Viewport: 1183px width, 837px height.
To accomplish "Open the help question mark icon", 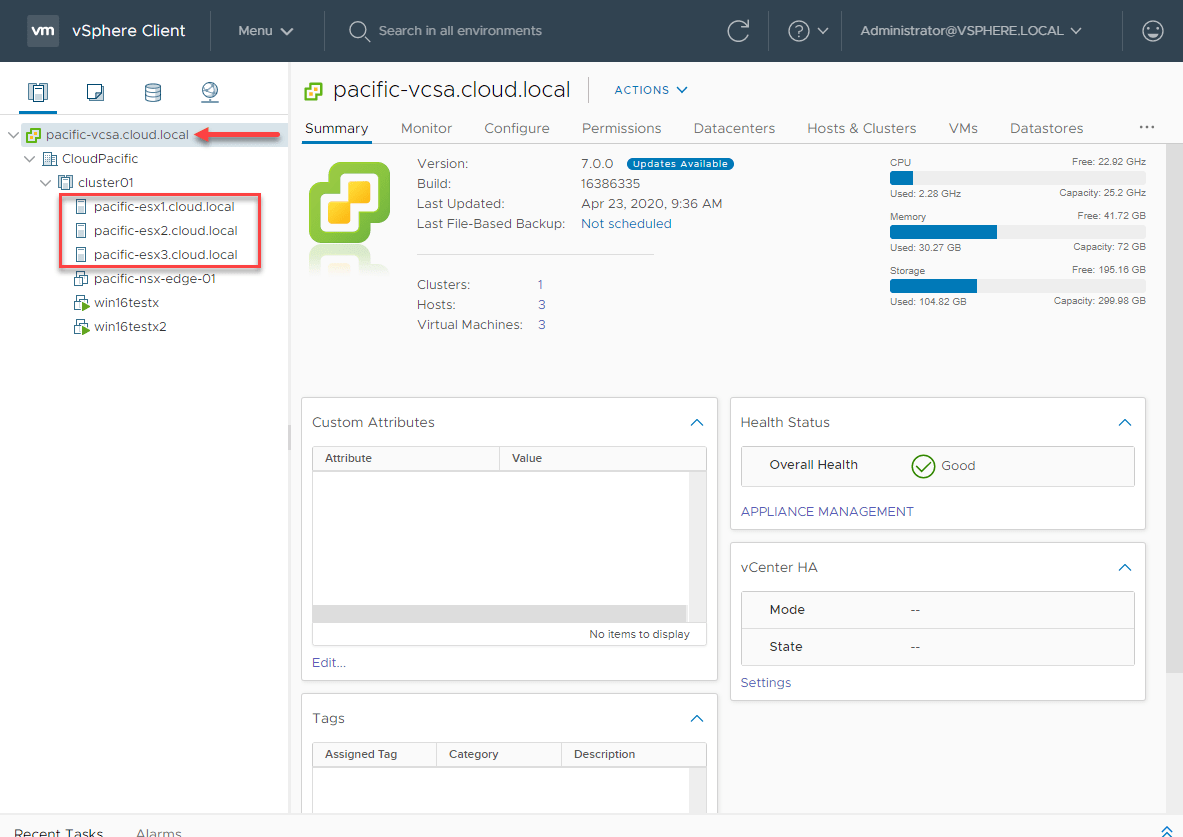I will point(798,31).
